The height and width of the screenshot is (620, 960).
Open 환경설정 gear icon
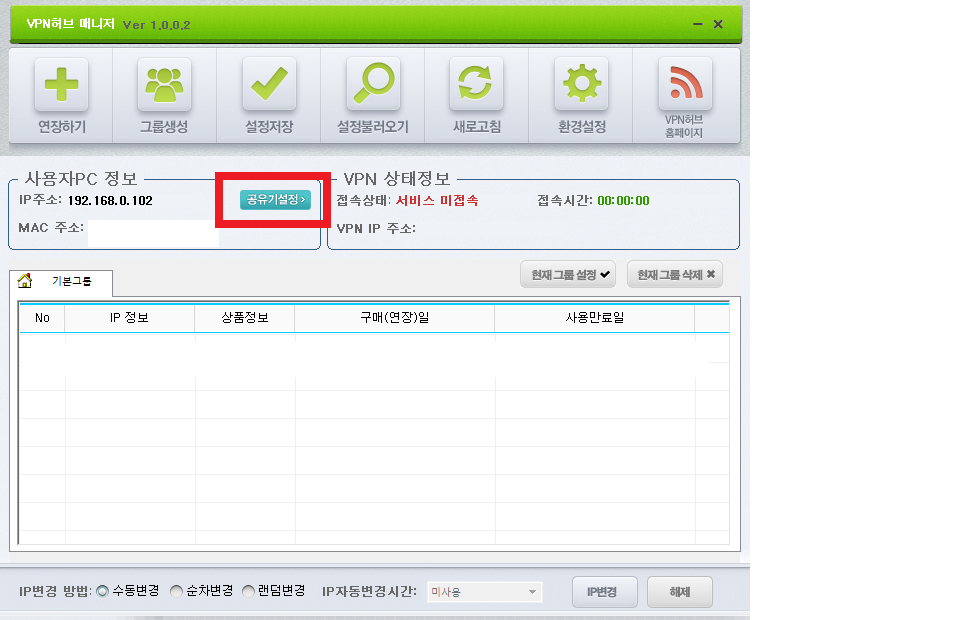(x=582, y=84)
